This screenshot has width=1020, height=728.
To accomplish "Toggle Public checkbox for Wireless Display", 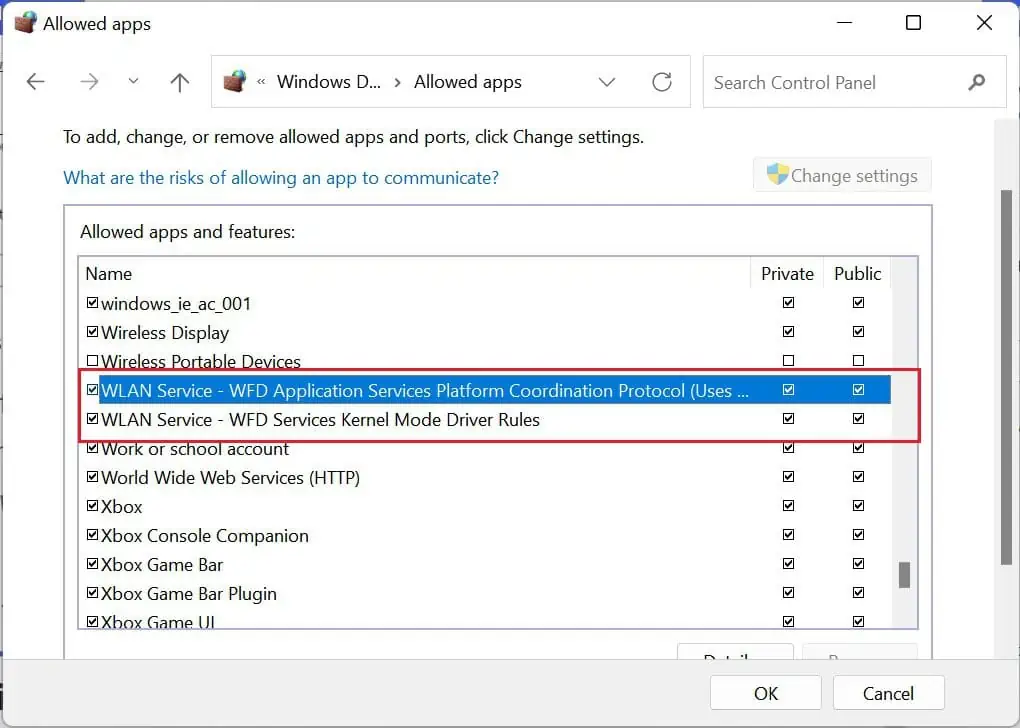I will tap(859, 332).
